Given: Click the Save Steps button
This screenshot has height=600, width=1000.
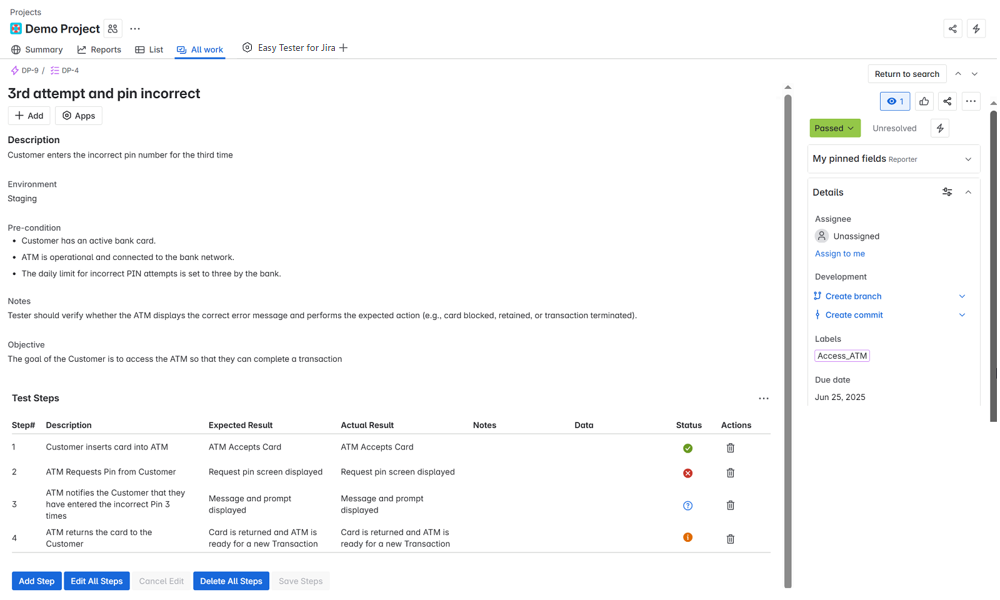Looking at the screenshot, I should pos(300,582).
